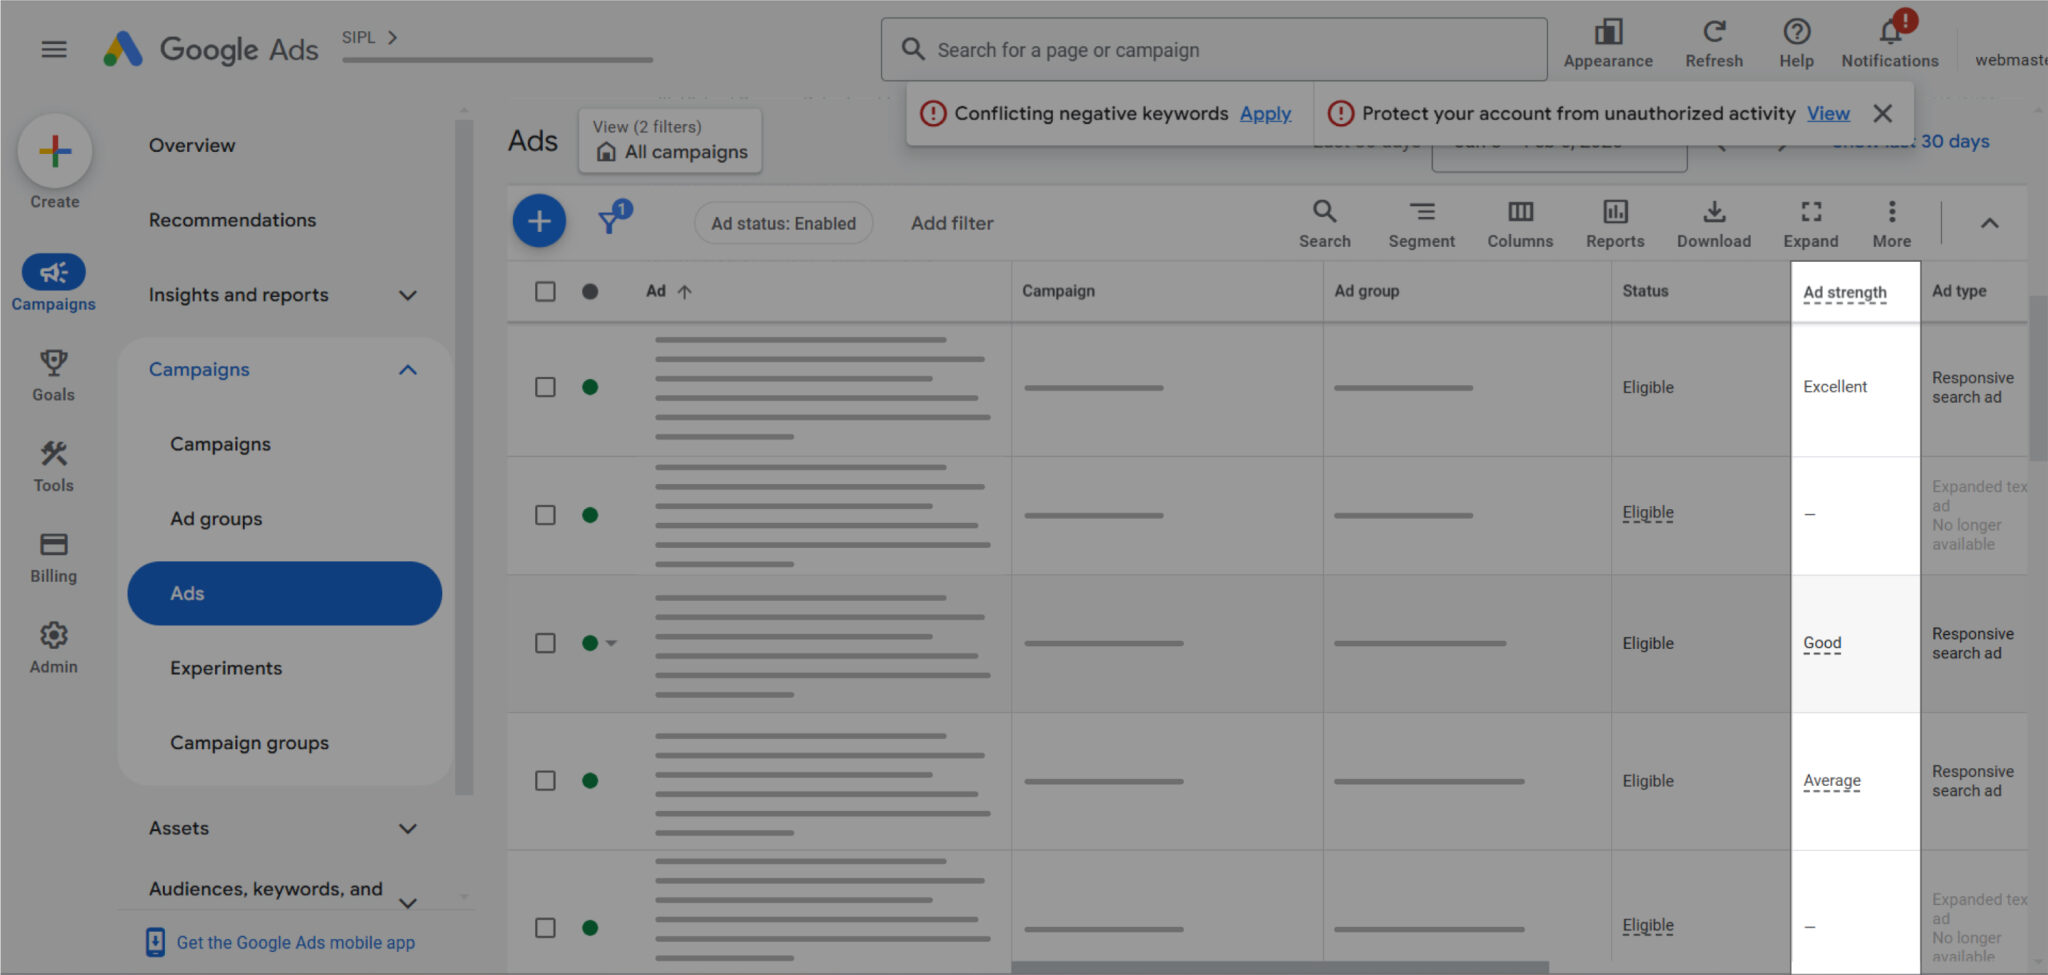Click Get the Google Ads mobile app
The width and height of the screenshot is (2048, 975).
295,942
